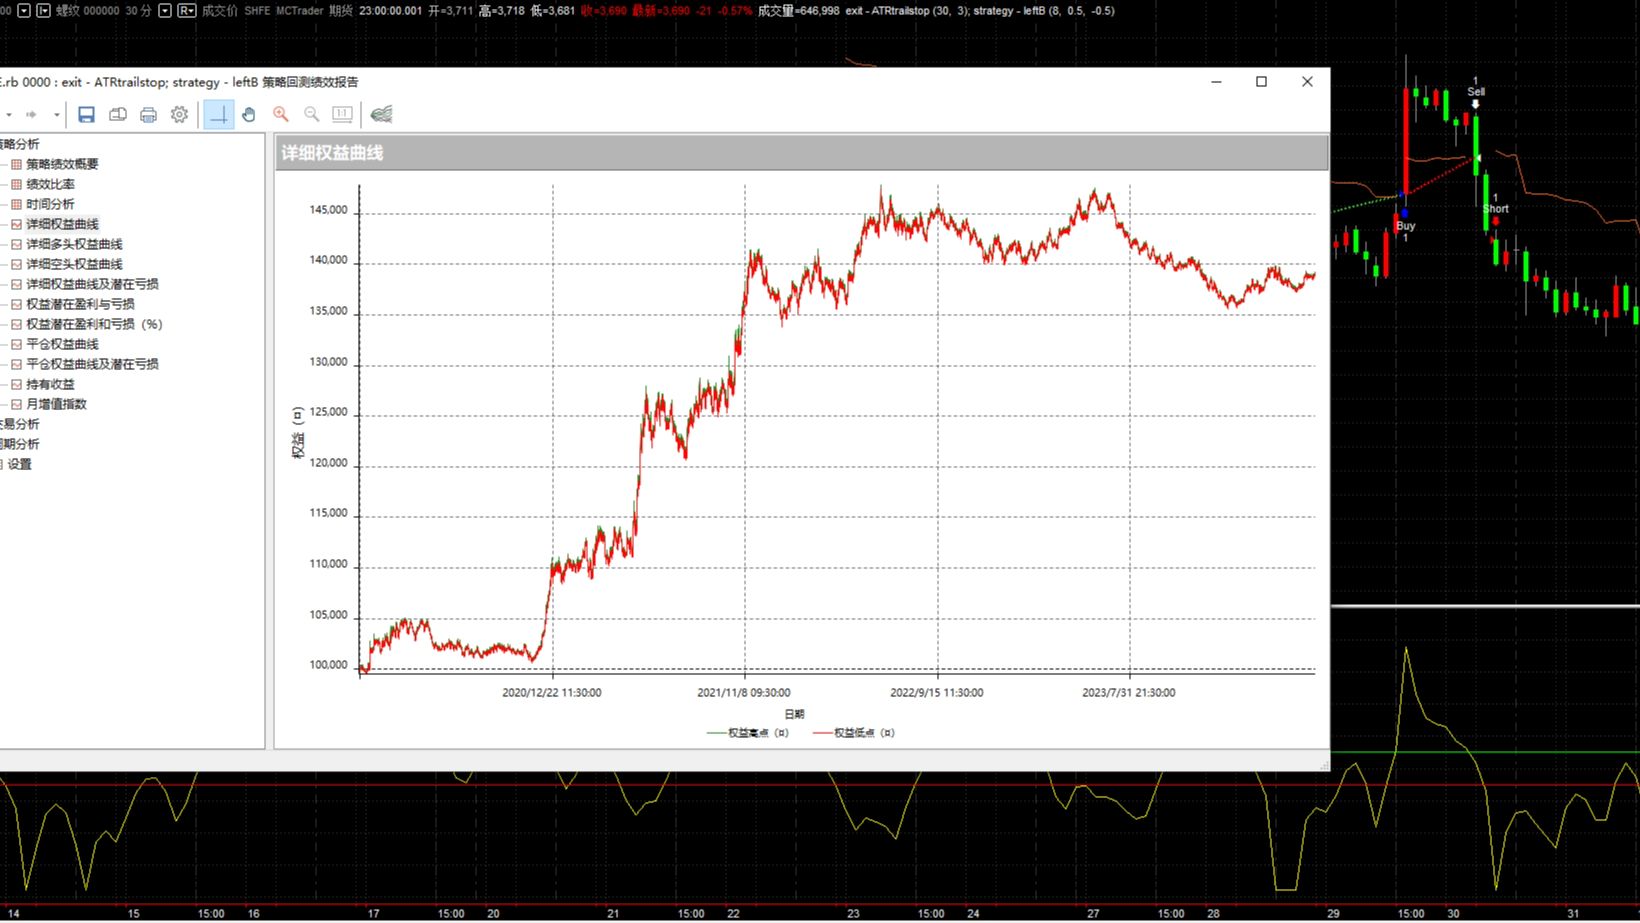Toggle the crosshair cursor tool
Viewport: 1640px width, 923px height.
218,114
